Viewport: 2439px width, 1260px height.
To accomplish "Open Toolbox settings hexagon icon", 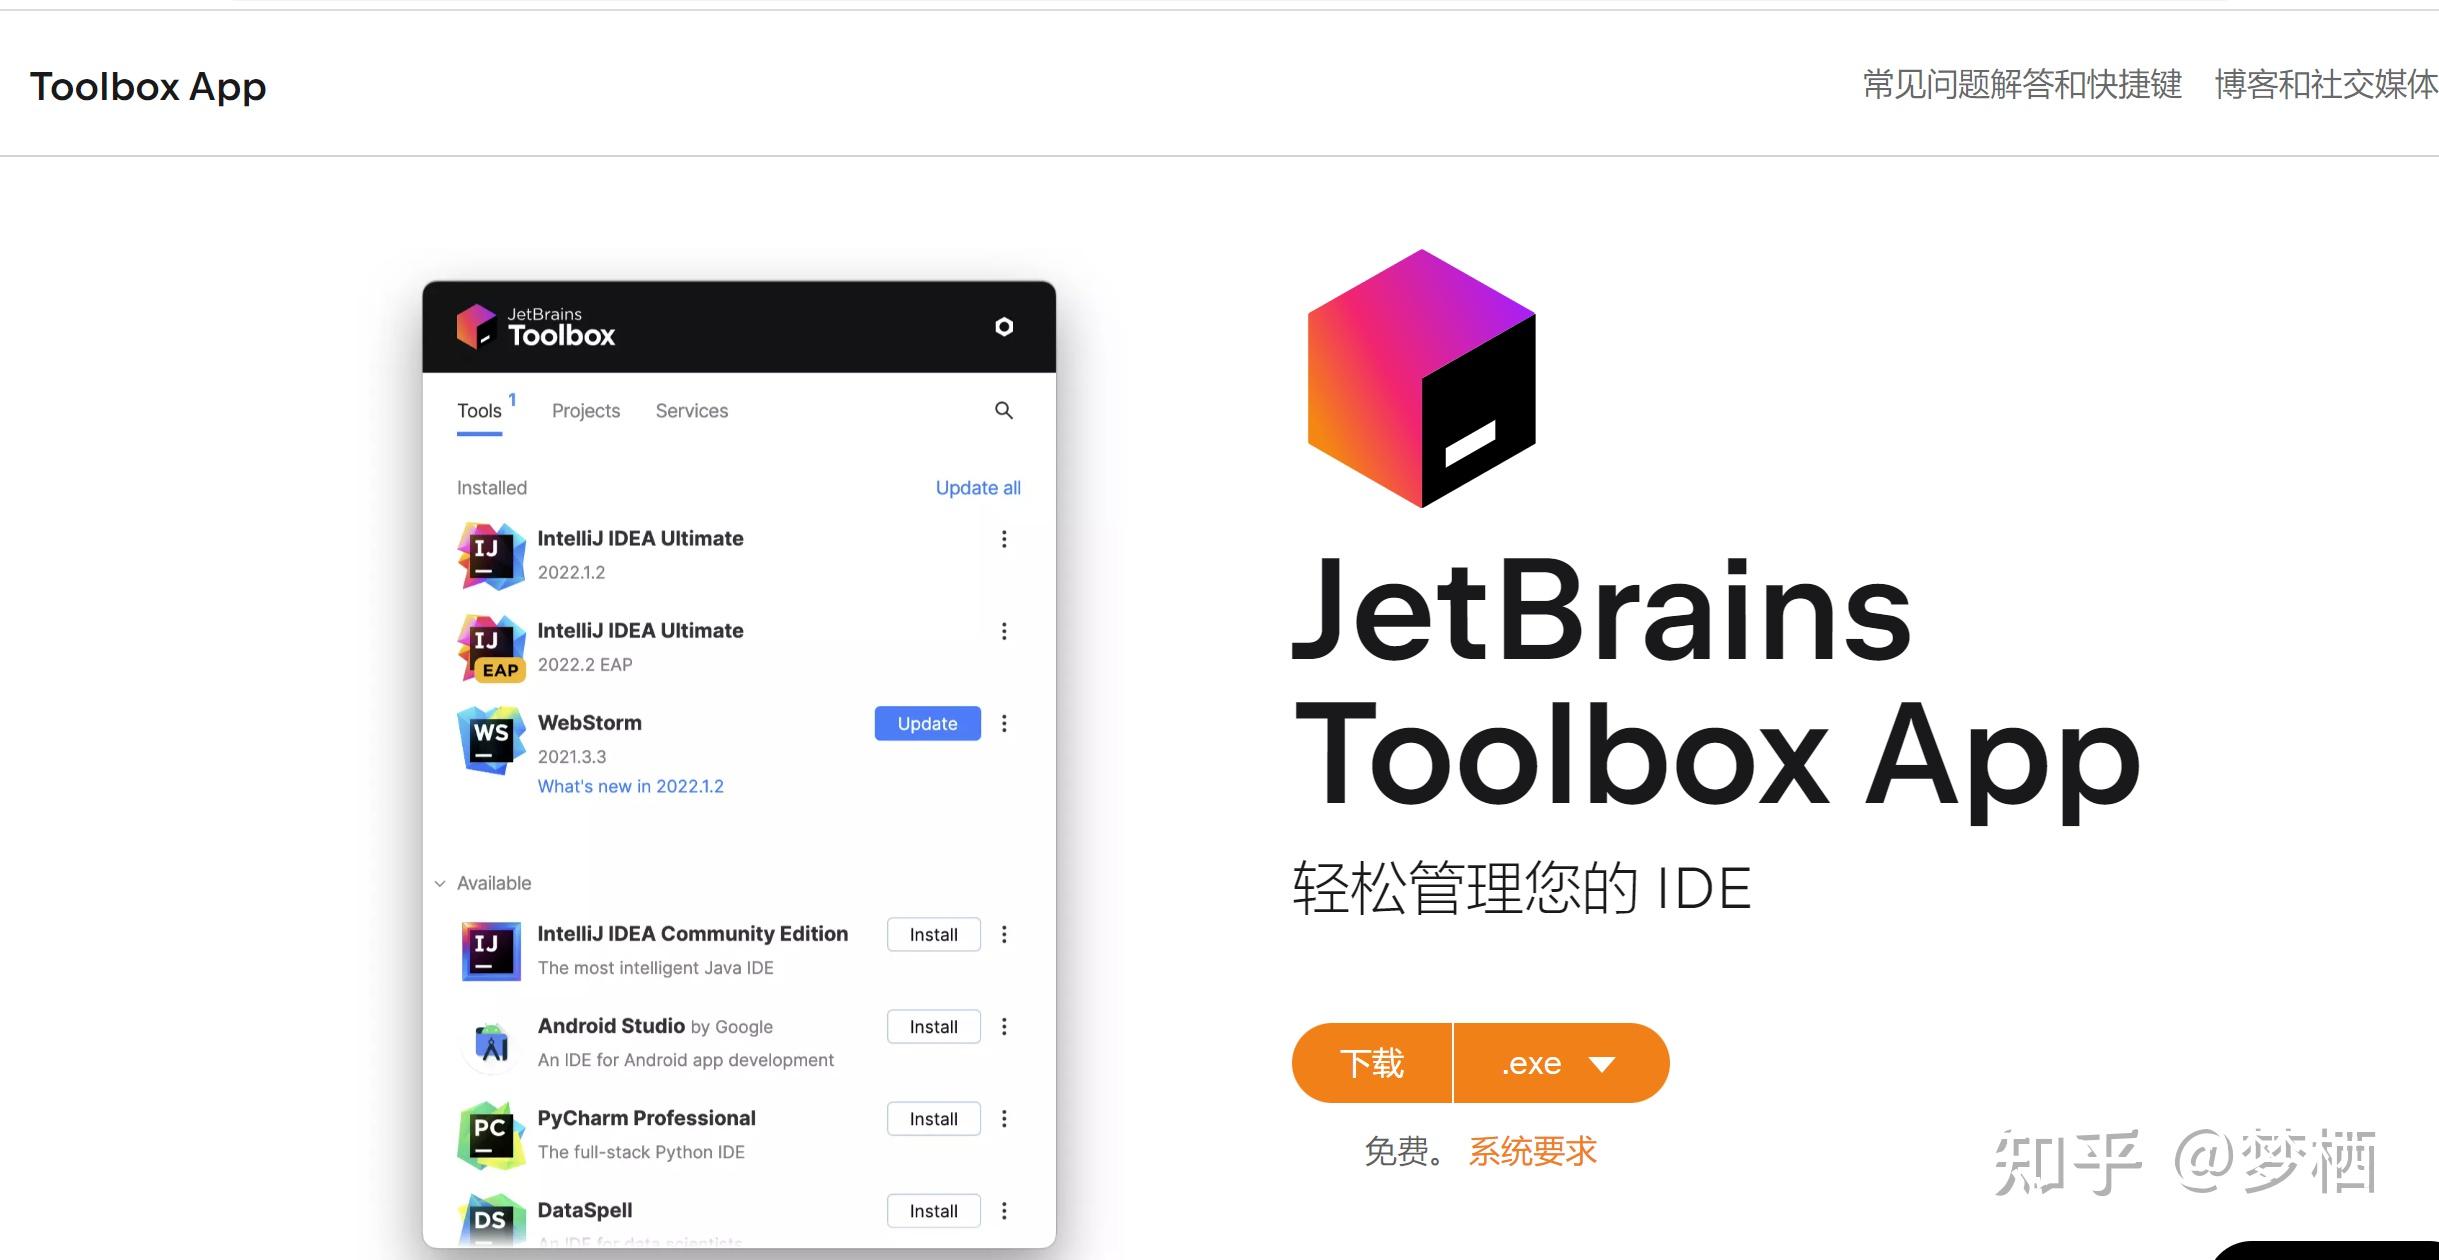I will [x=1004, y=327].
